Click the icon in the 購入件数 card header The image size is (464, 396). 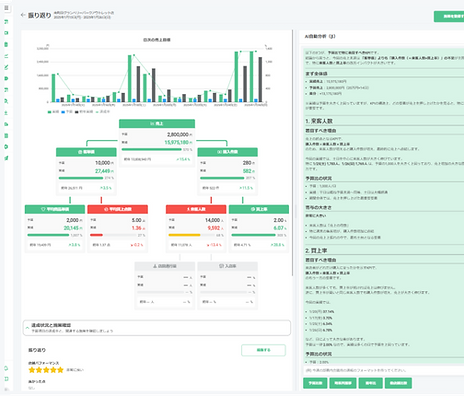click(219, 152)
